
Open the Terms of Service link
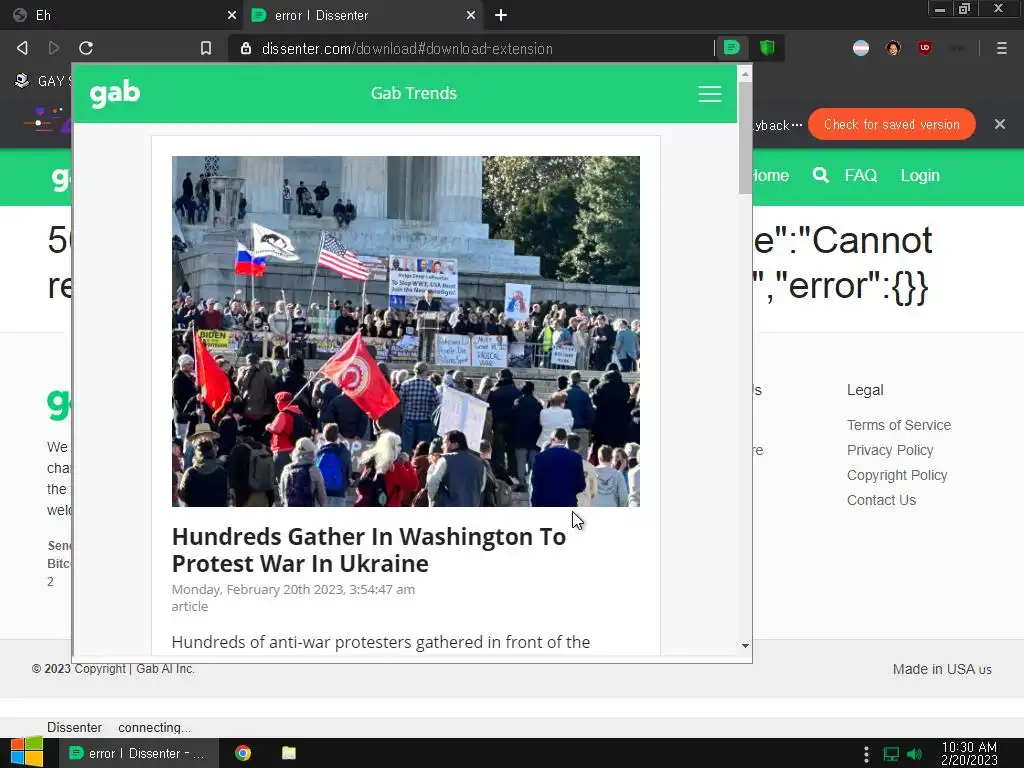[899, 425]
